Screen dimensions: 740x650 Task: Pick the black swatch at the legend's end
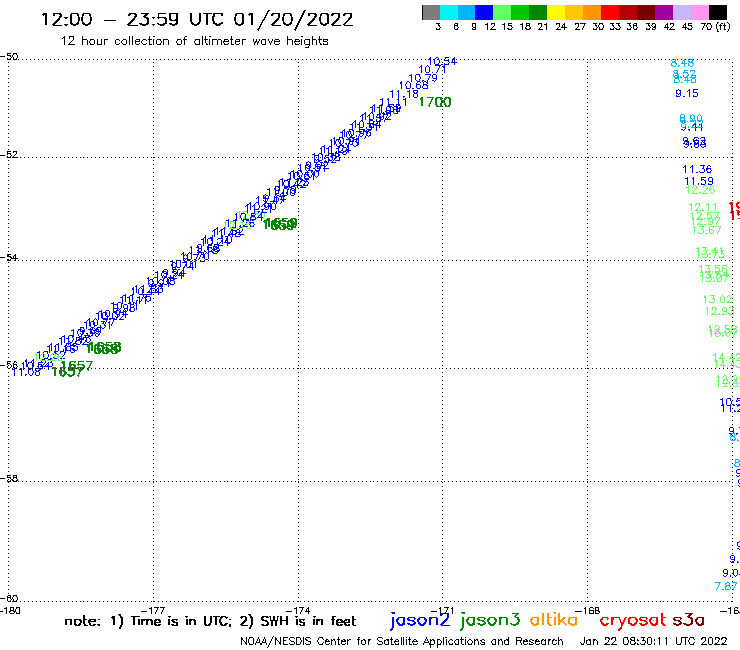pos(718,12)
